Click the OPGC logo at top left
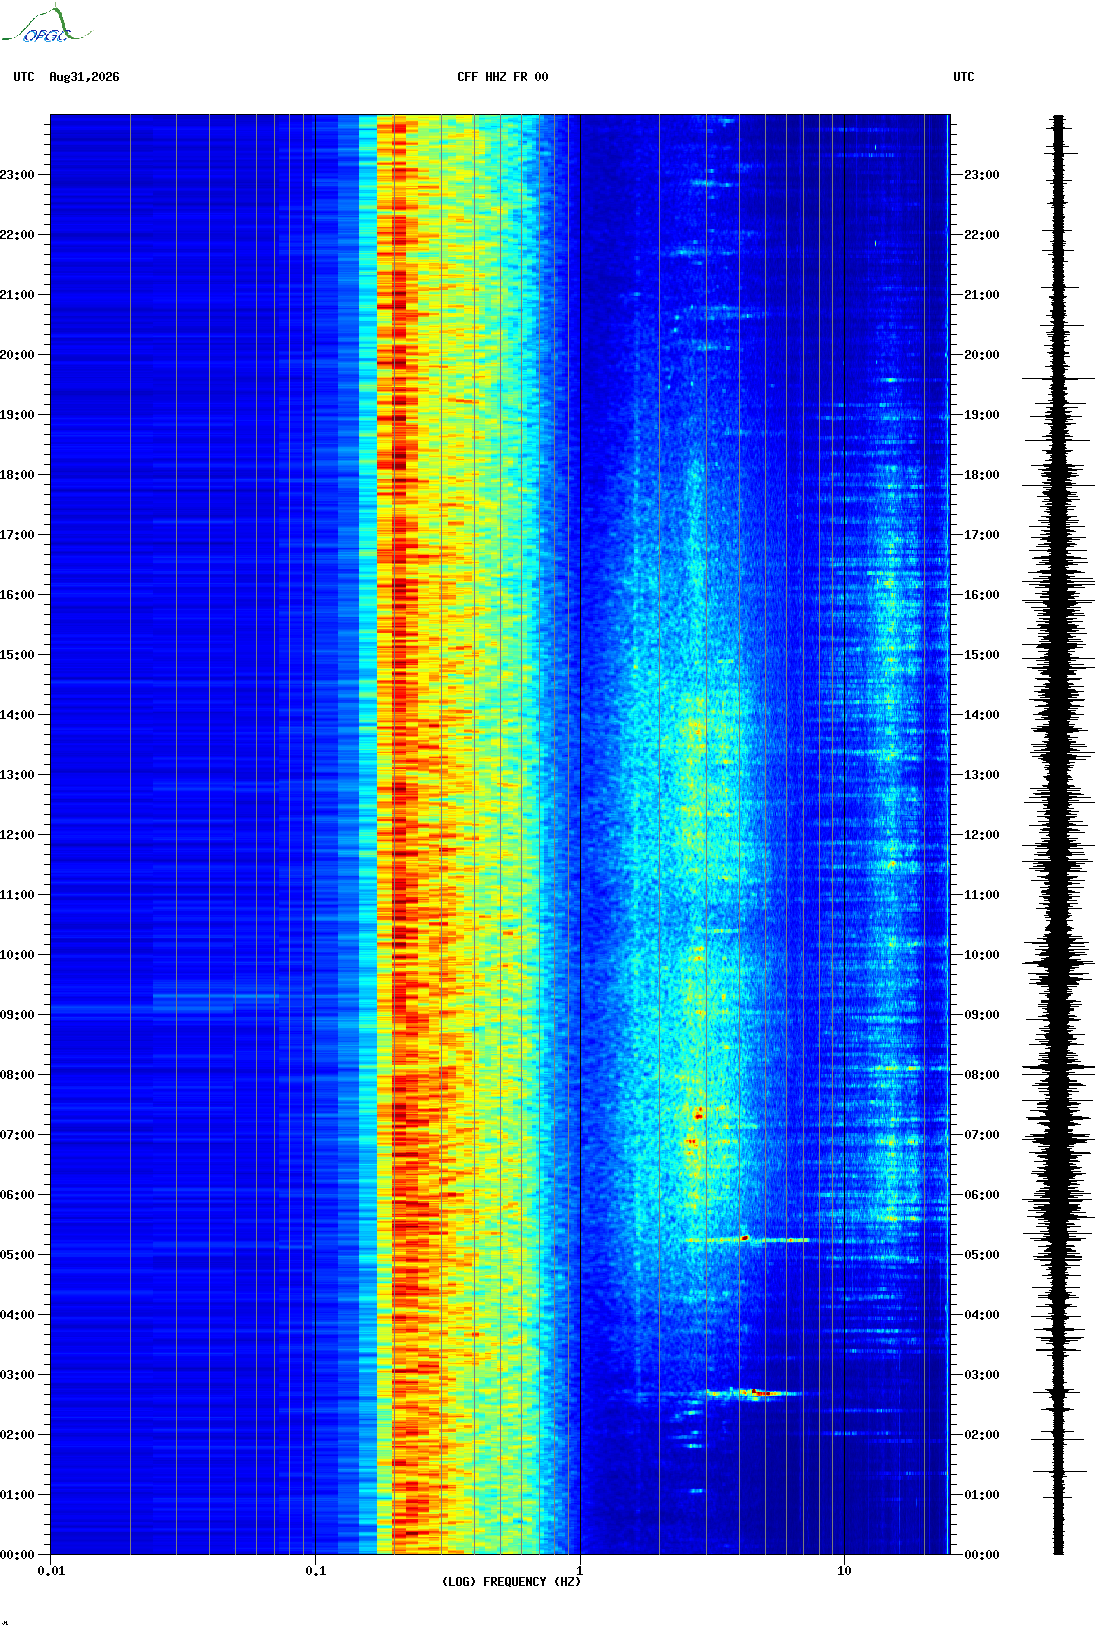 tap(47, 25)
